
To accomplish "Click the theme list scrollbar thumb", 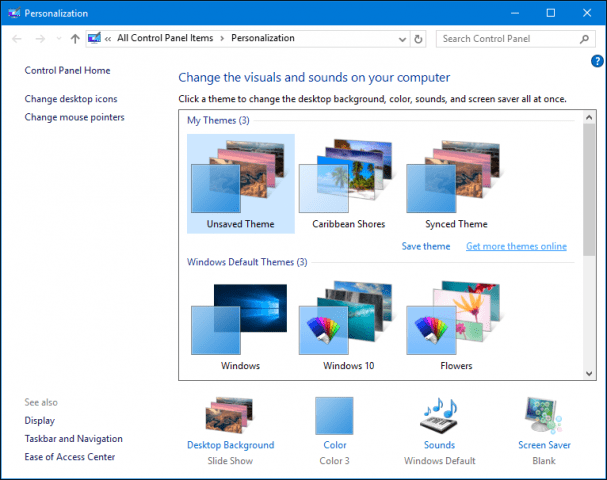I will point(589,190).
